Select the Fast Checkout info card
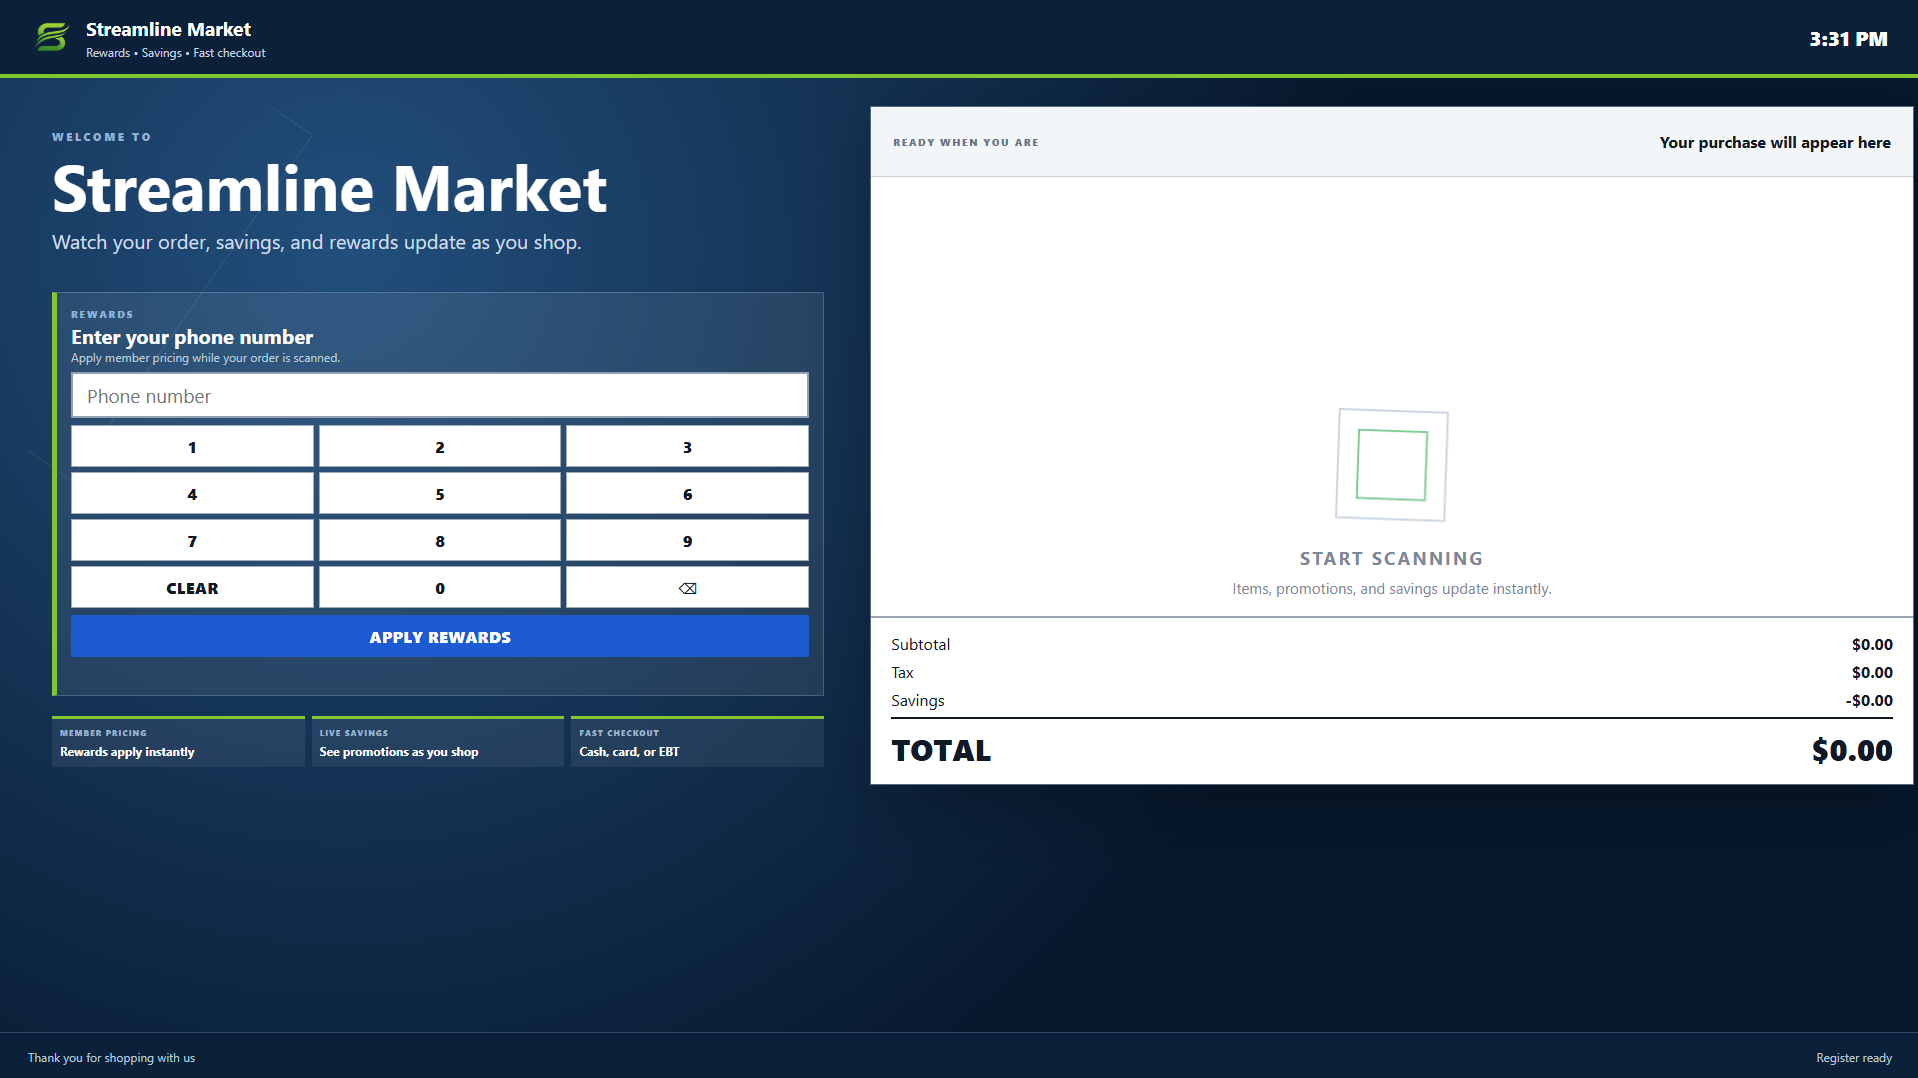 tap(697, 742)
